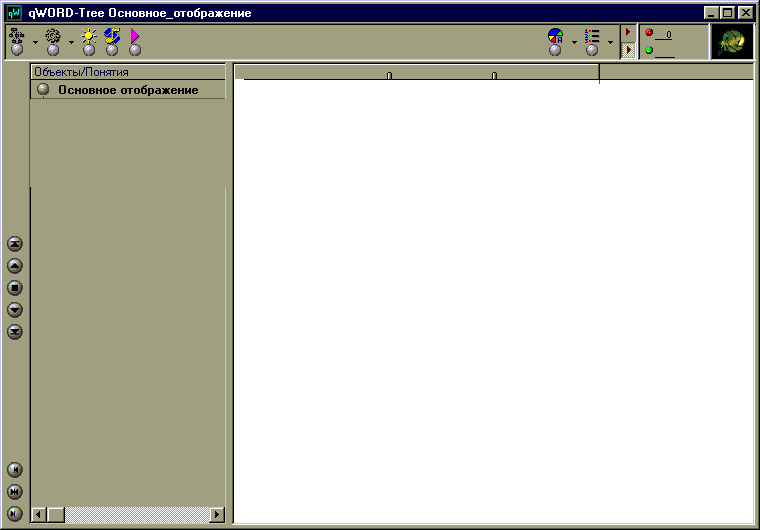Click the qW application icon in title bar
This screenshot has height=530, width=760.
14,13
